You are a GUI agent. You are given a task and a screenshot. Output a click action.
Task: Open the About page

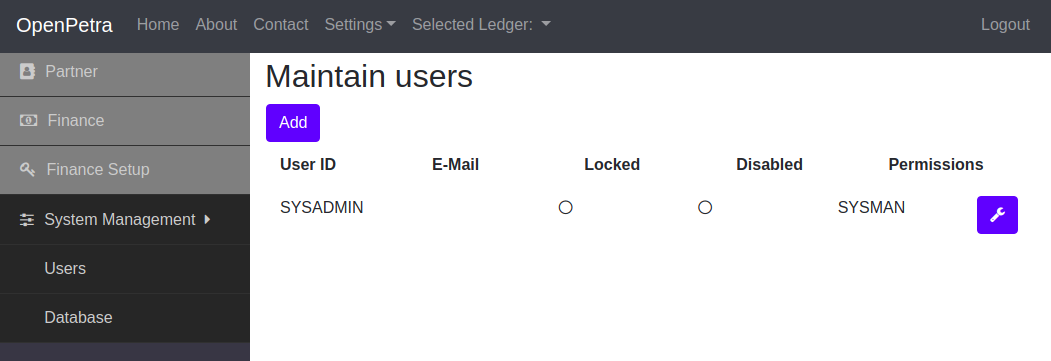tap(217, 25)
